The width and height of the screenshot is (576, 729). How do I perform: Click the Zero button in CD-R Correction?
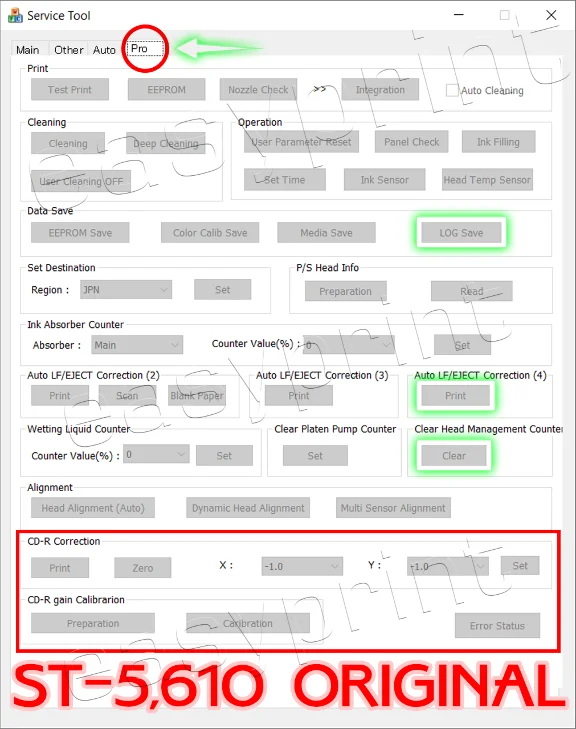(142, 568)
